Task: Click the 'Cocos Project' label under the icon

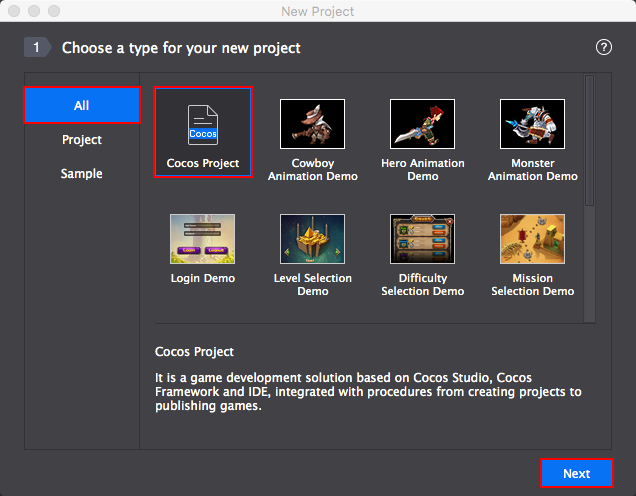Action: coord(203,163)
